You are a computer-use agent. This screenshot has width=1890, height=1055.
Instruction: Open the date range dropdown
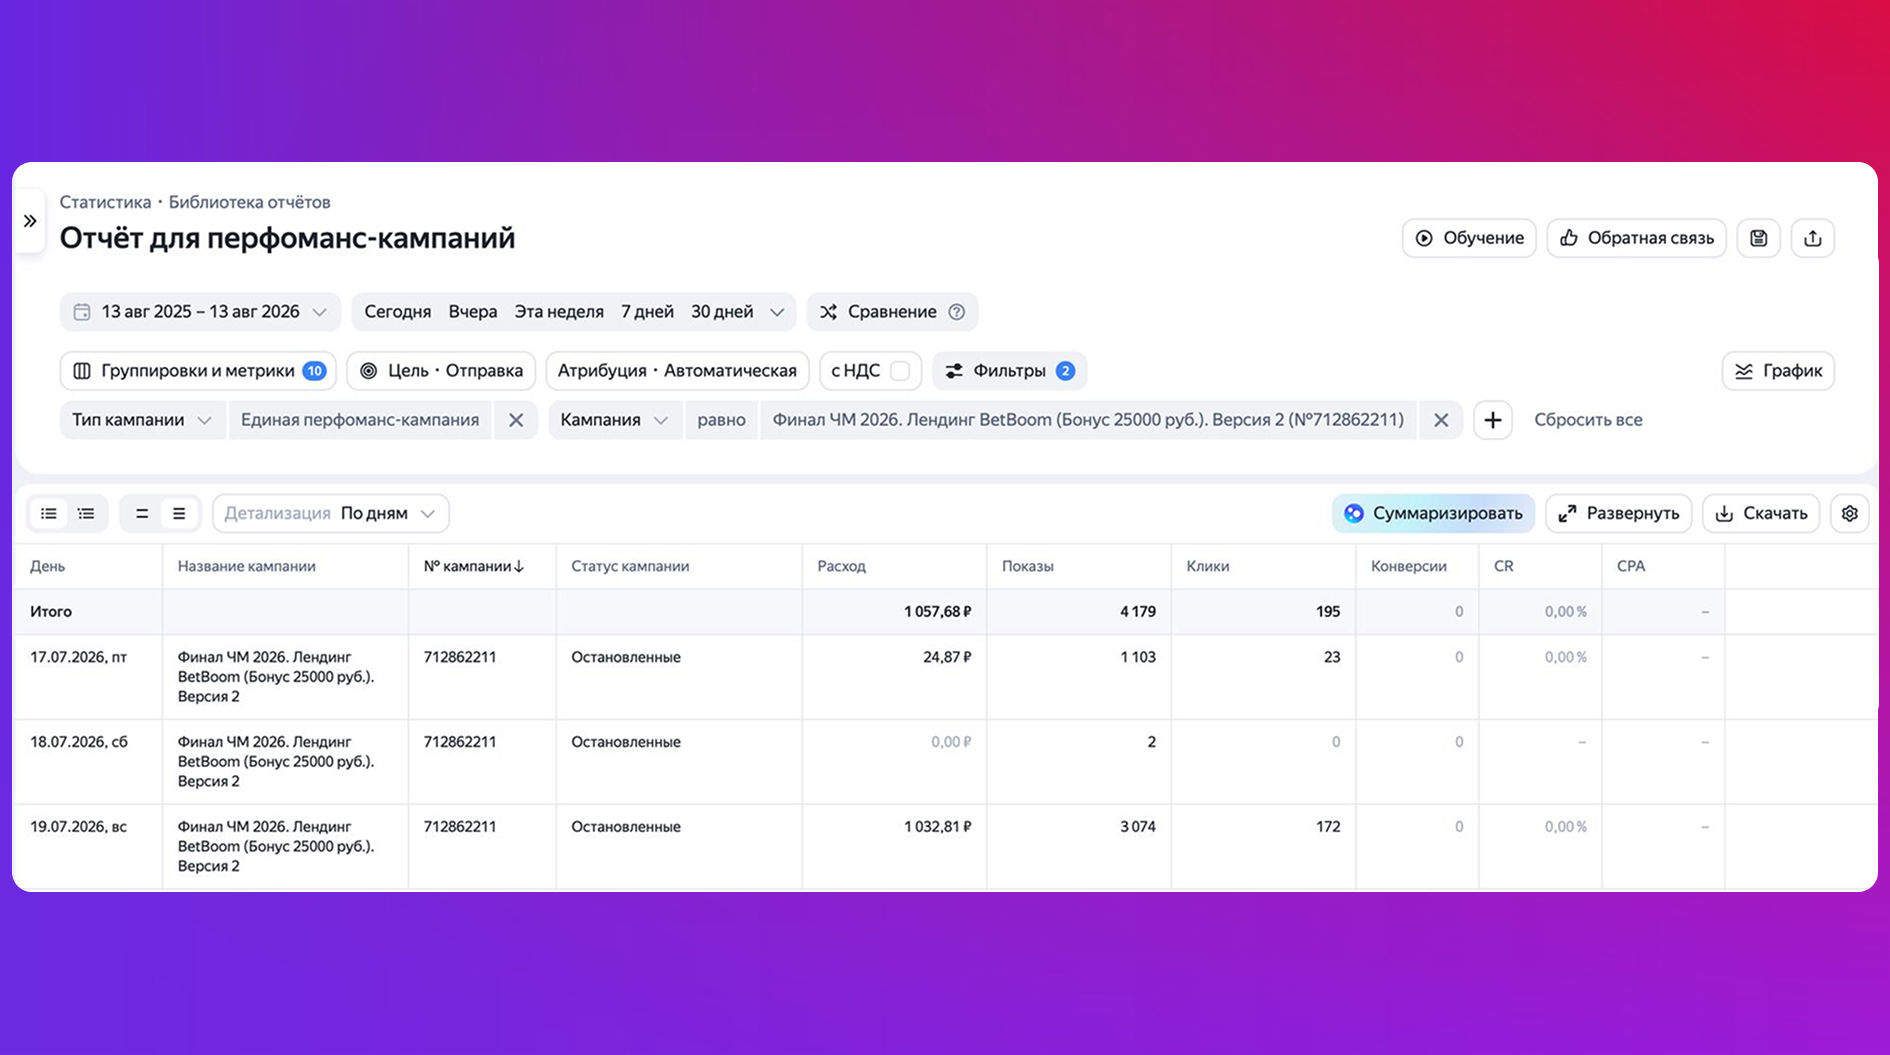200,312
